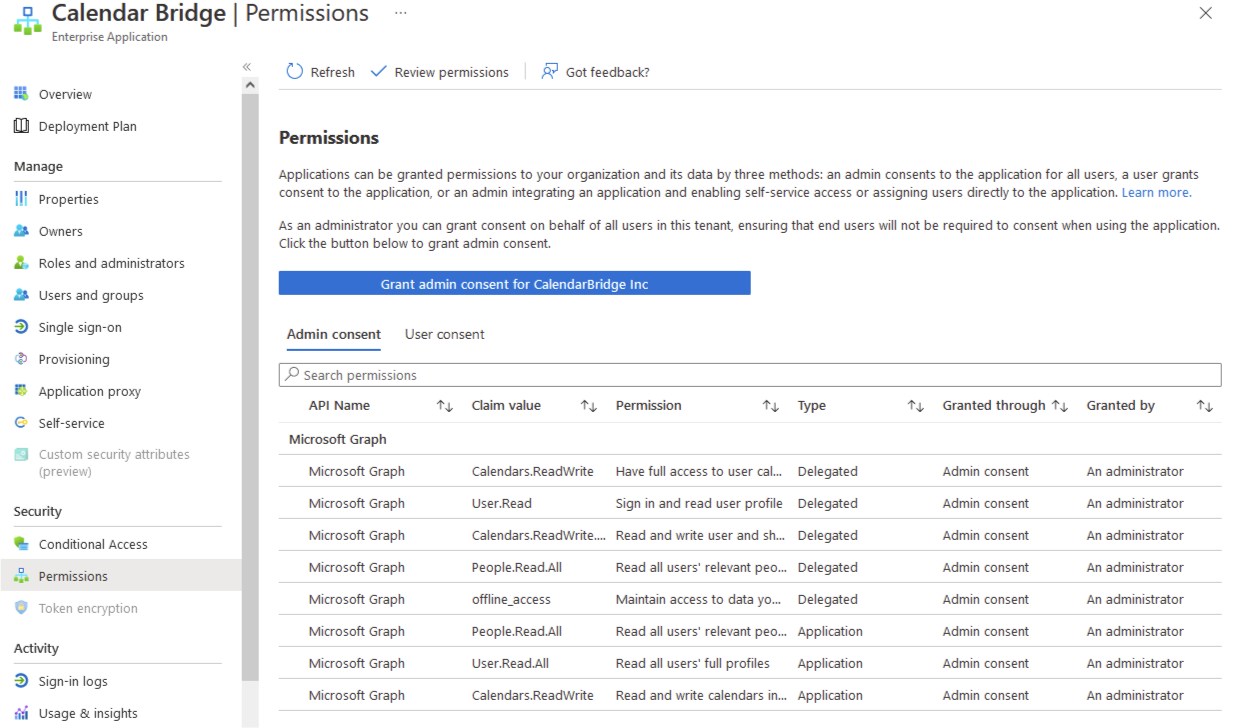The width and height of the screenshot is (1239, 728).
Task: Click Review permissions button label
Action: pos(452,72)
